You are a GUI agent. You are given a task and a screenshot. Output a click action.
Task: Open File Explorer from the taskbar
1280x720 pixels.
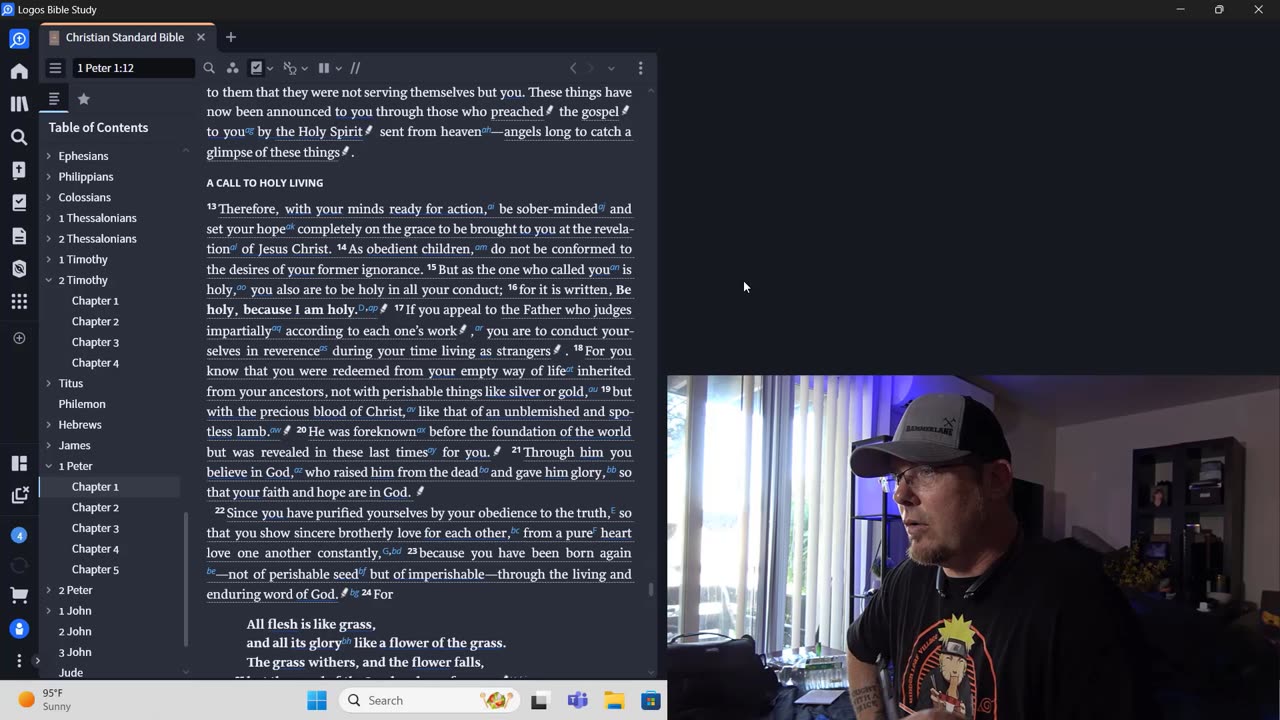[x=614, y=700]
